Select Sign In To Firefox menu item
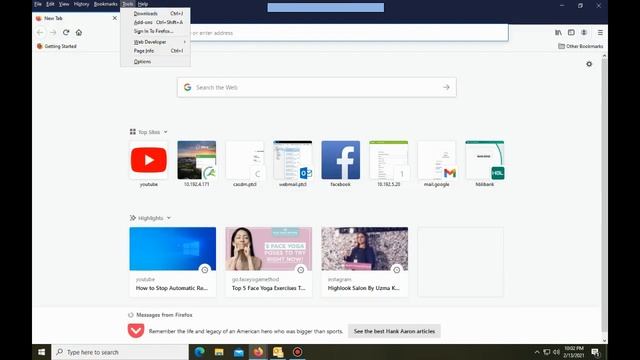 (x=155, y=31)
